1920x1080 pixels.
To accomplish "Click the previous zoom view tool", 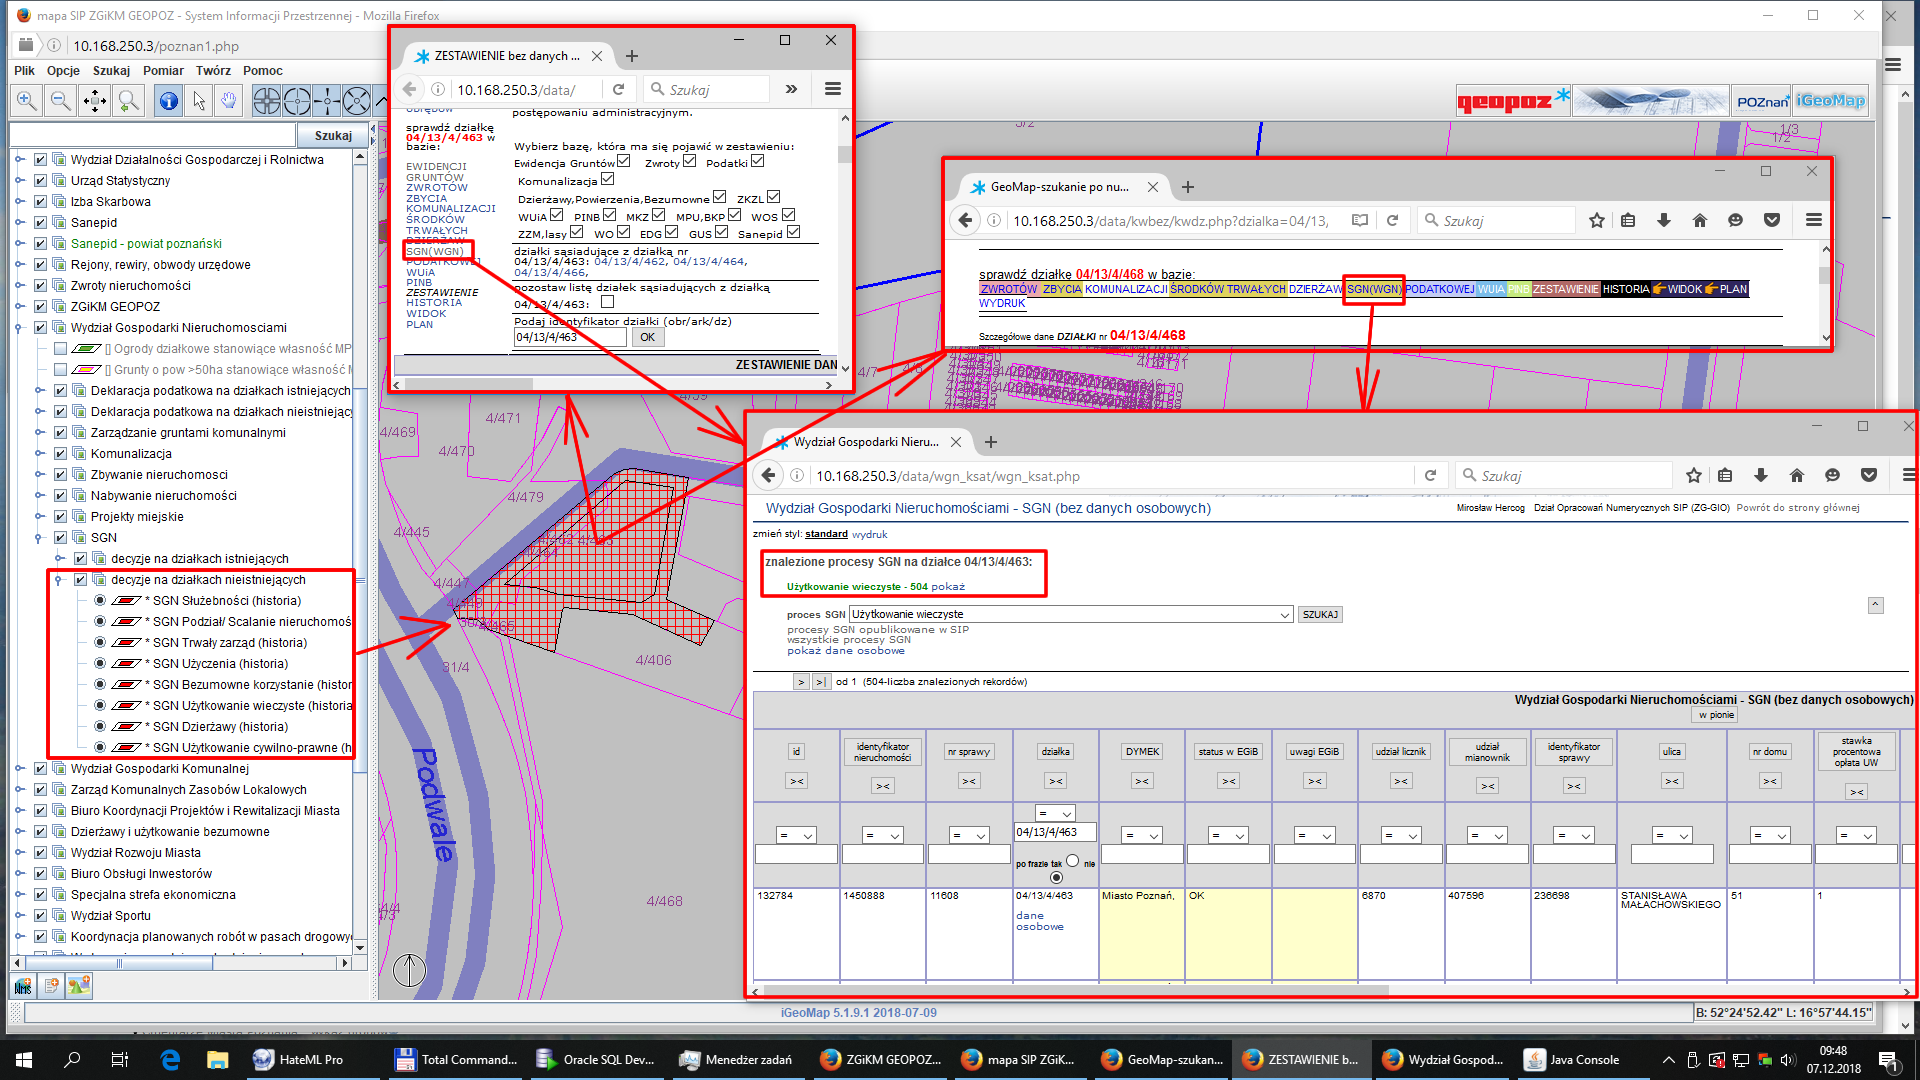I will [x=128, y=101].
